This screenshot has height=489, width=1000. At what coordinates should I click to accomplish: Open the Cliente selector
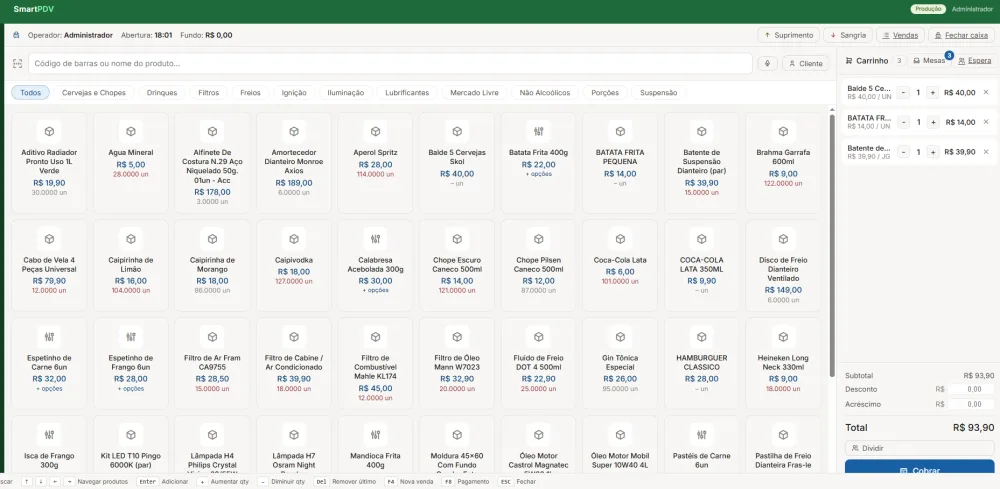click(x=805, y=64)
